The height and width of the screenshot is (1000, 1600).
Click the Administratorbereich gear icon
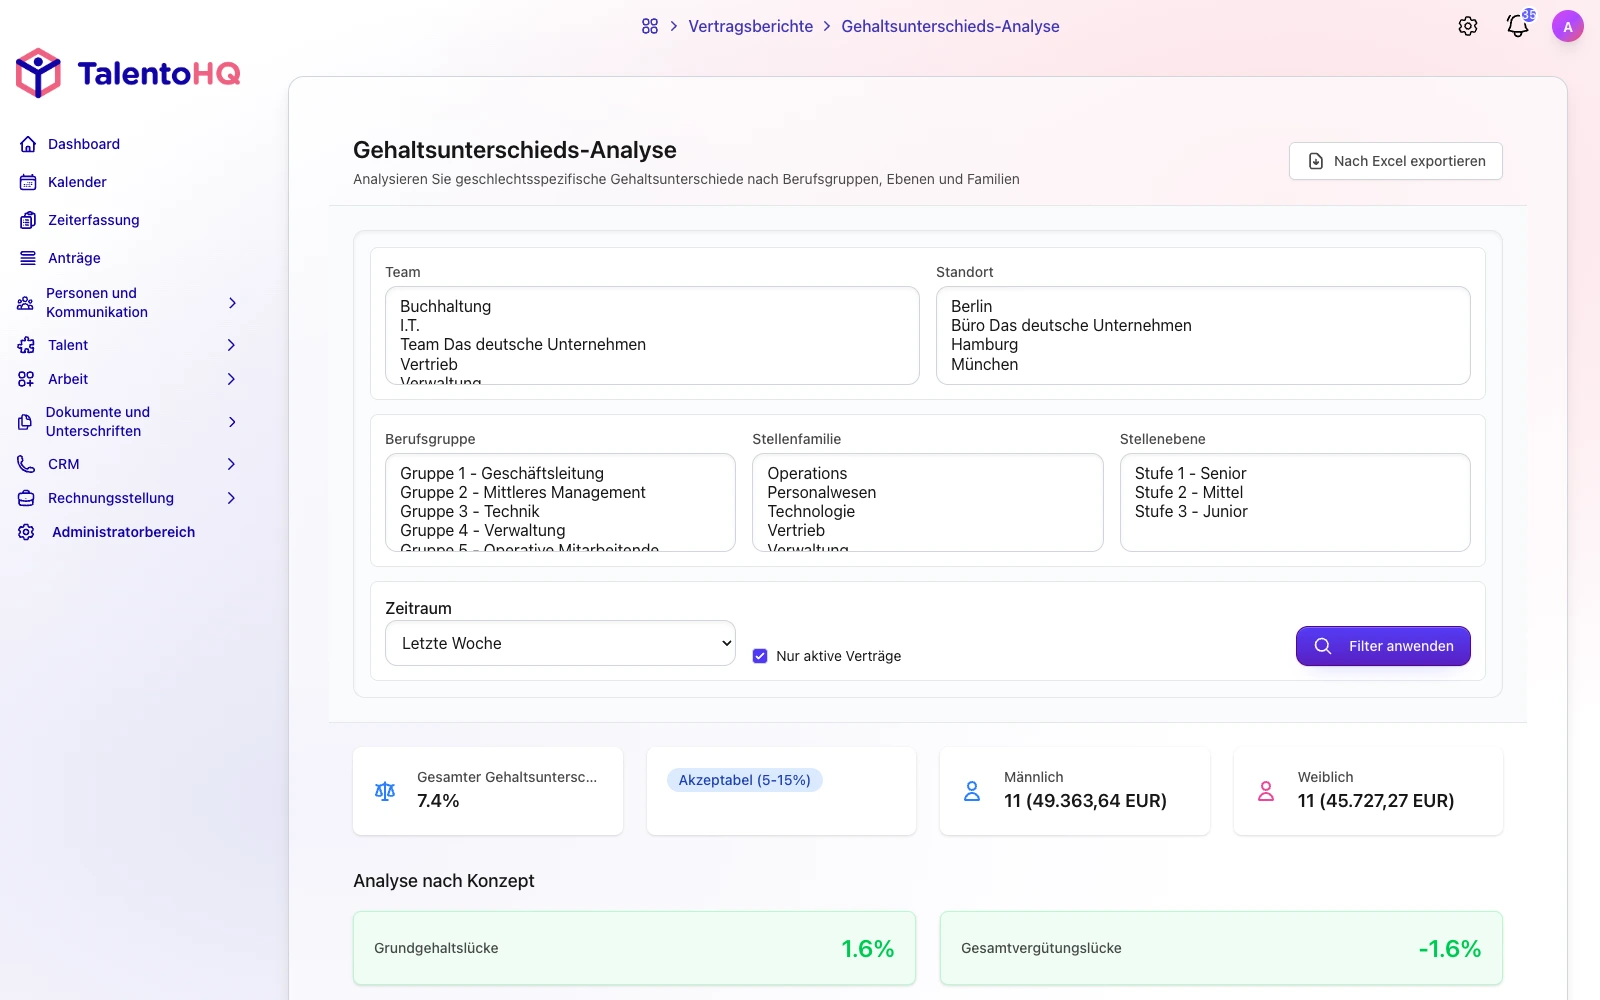[x=26, y=532]
